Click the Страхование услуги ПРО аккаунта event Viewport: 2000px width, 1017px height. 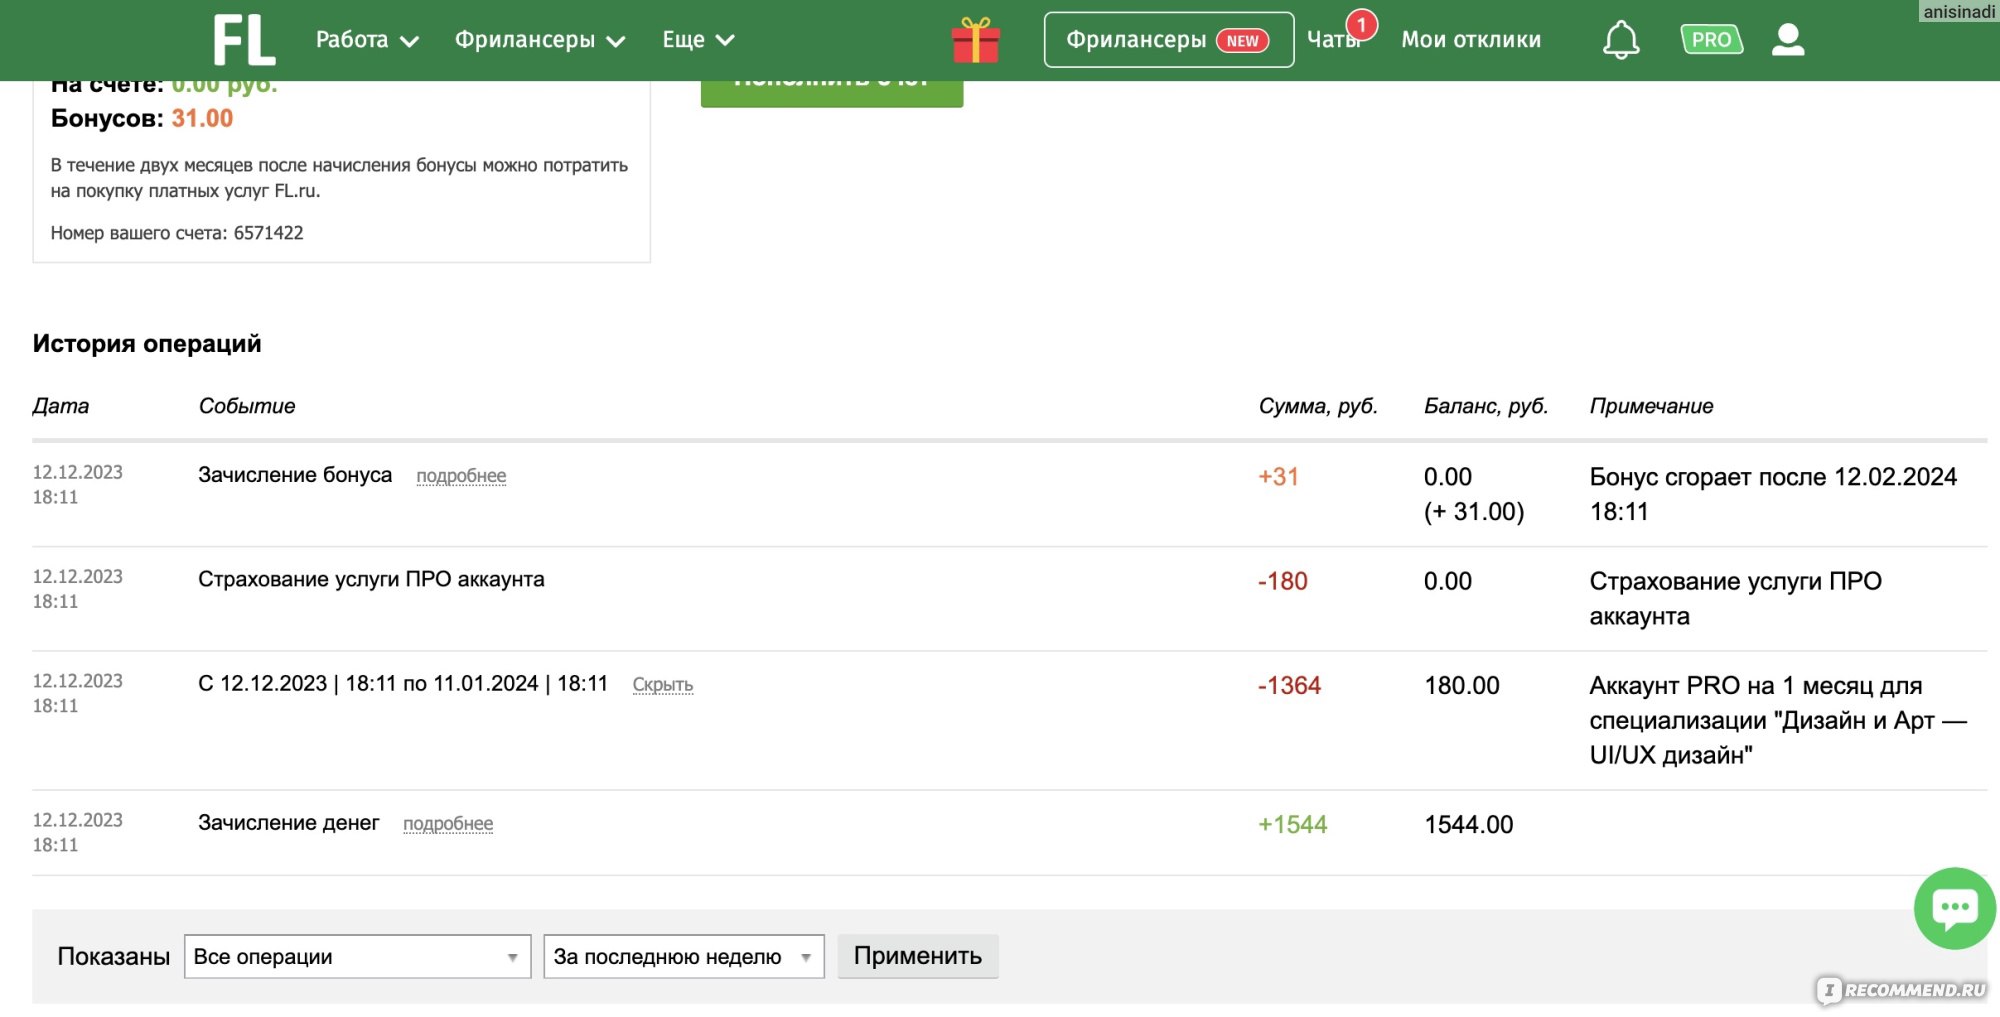coord(371,579)
